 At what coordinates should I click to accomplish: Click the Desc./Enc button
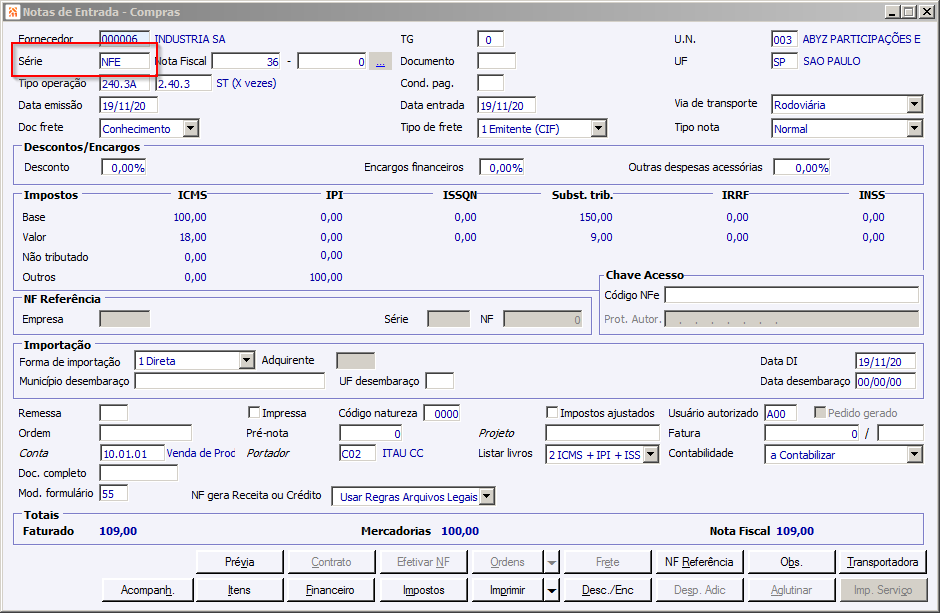point(607,590)
